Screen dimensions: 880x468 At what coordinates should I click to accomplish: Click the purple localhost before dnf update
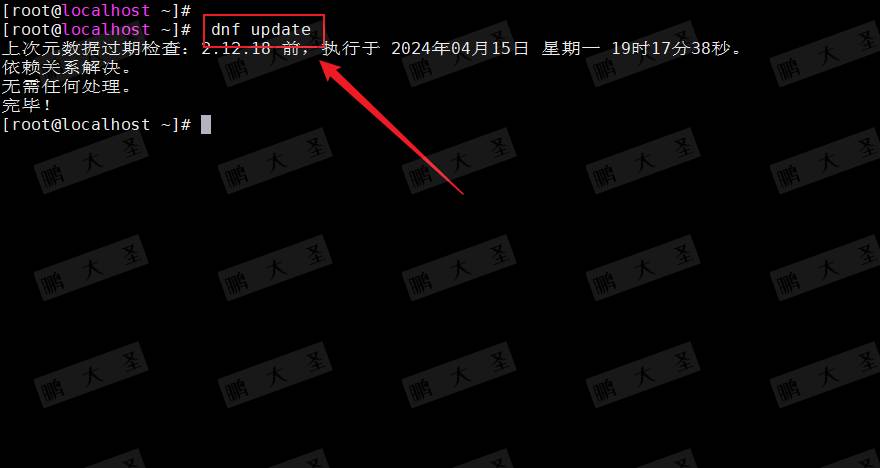(106, 29)
